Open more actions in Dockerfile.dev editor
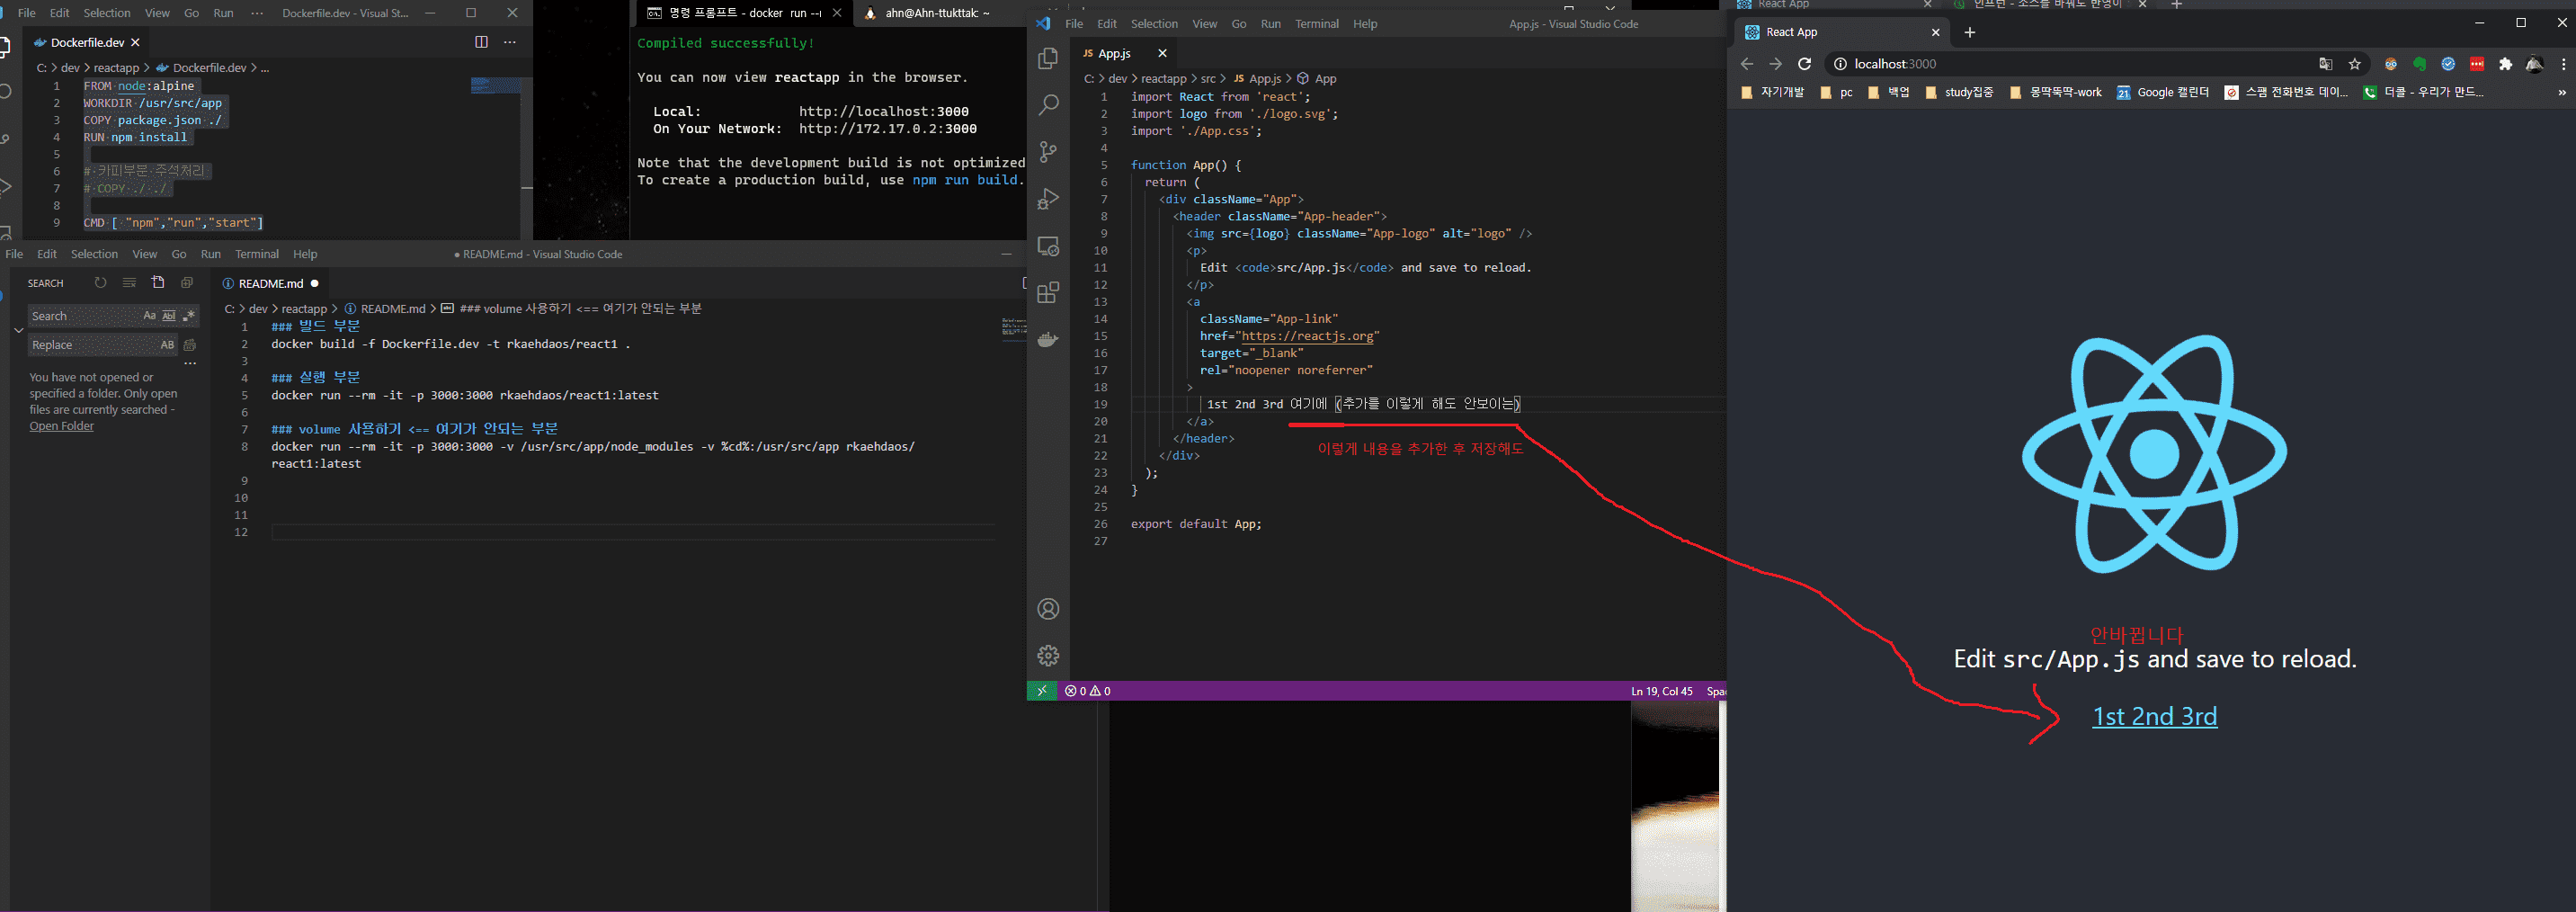This screenshot has height=912, width=2576. (510, 42)
